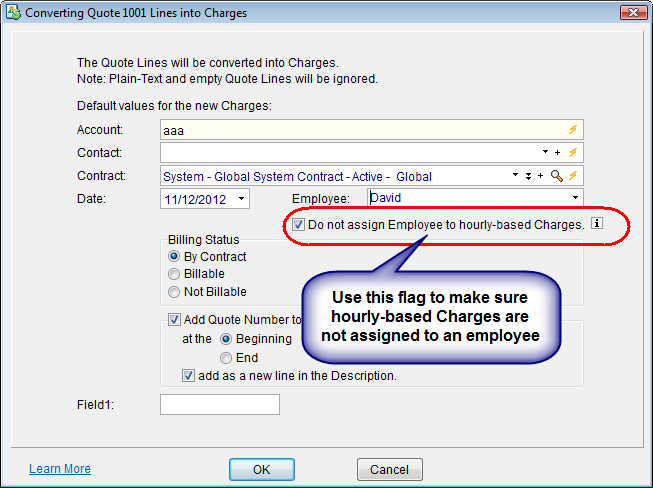Image resolution: width=653 pixels, height=488 pixels.
Task: Open the Date picker dropdown
Action: click(x=242, y=200)
